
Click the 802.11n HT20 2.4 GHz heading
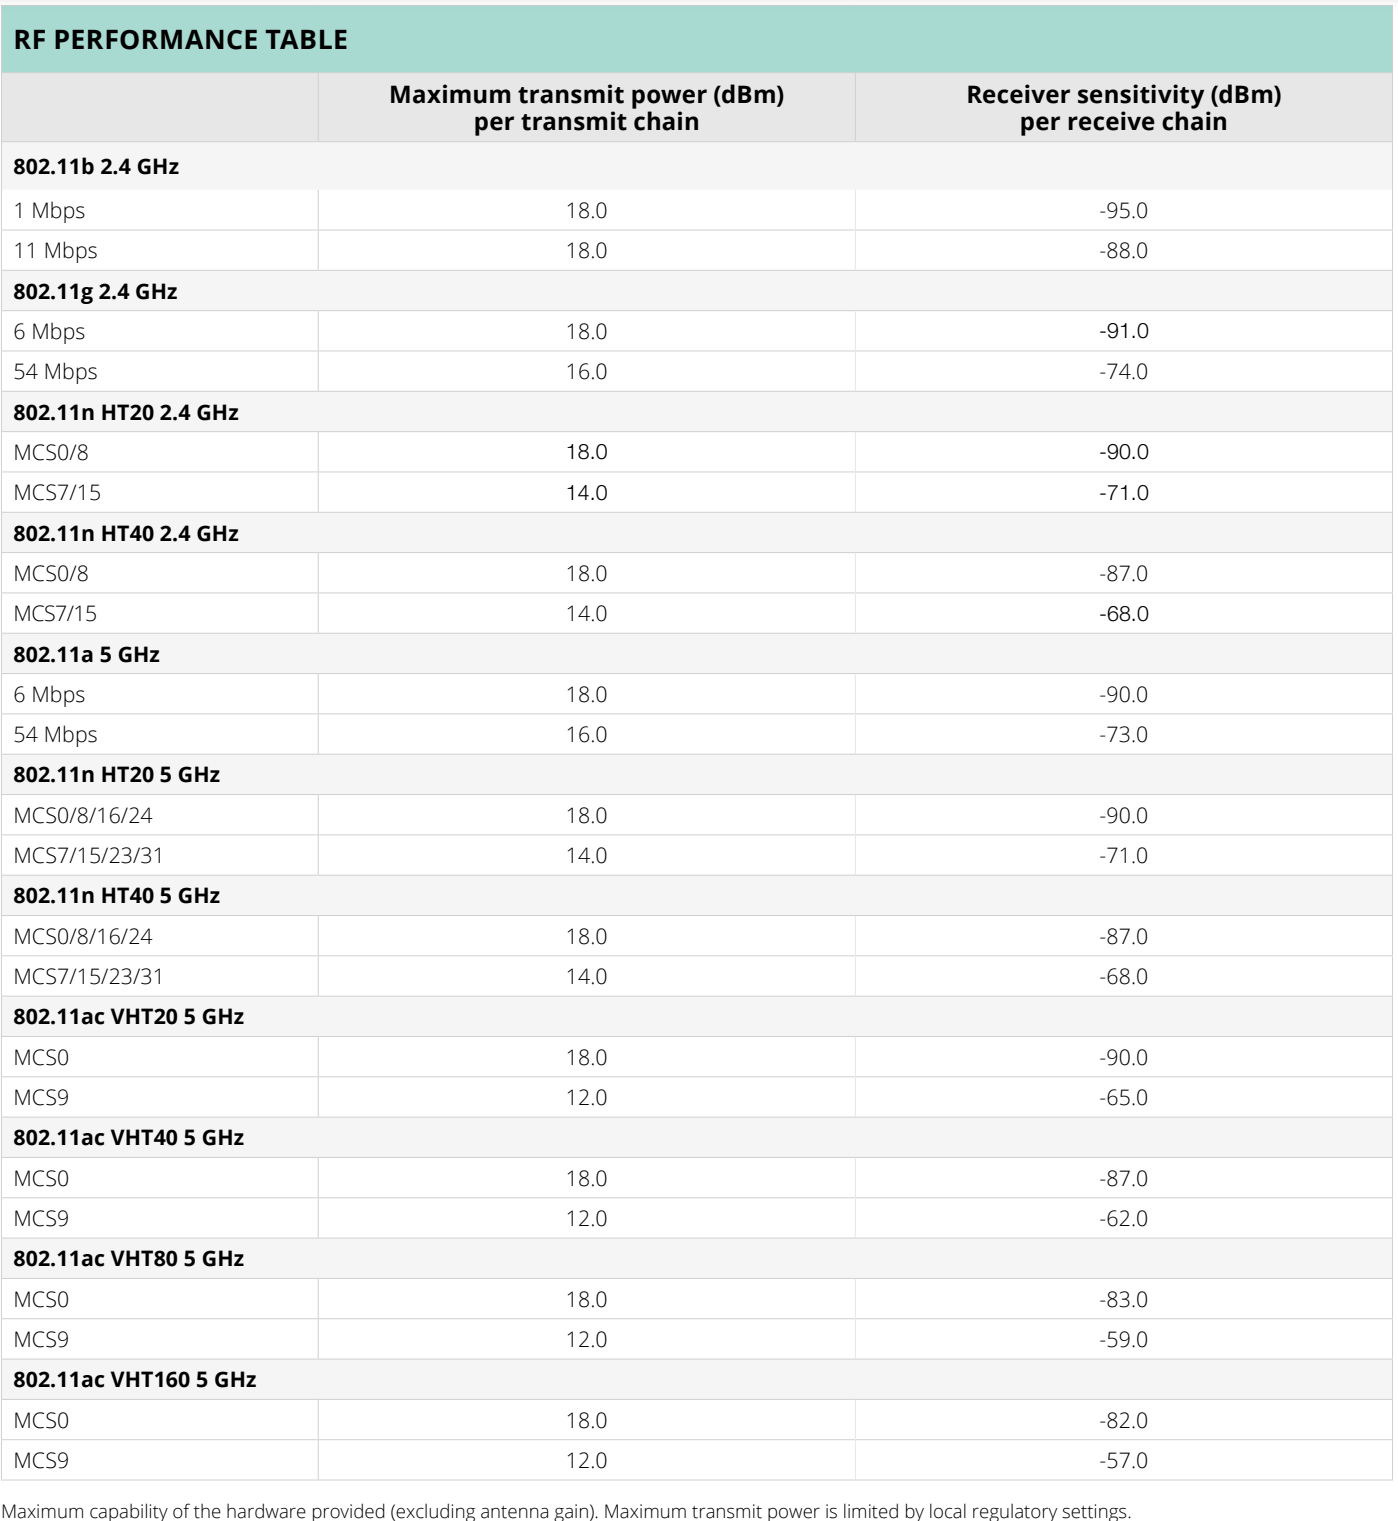[126, 413]
